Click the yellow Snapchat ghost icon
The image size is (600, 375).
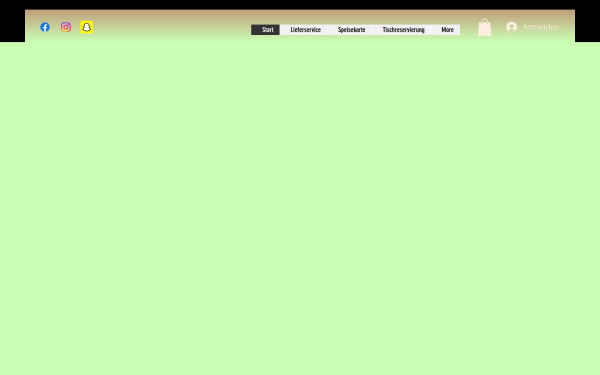click(x=86, y=27)
